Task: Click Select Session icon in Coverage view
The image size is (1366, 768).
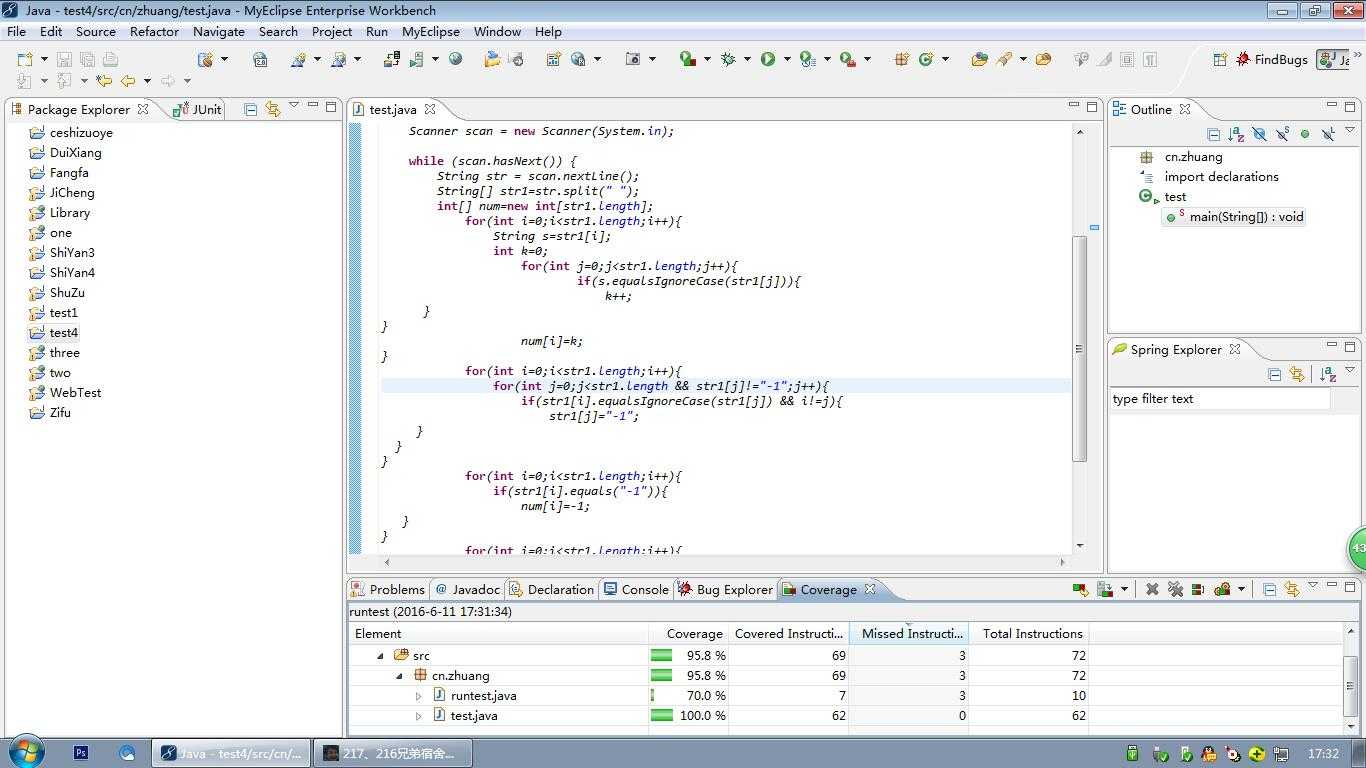Action: [x=1222, y=589]
